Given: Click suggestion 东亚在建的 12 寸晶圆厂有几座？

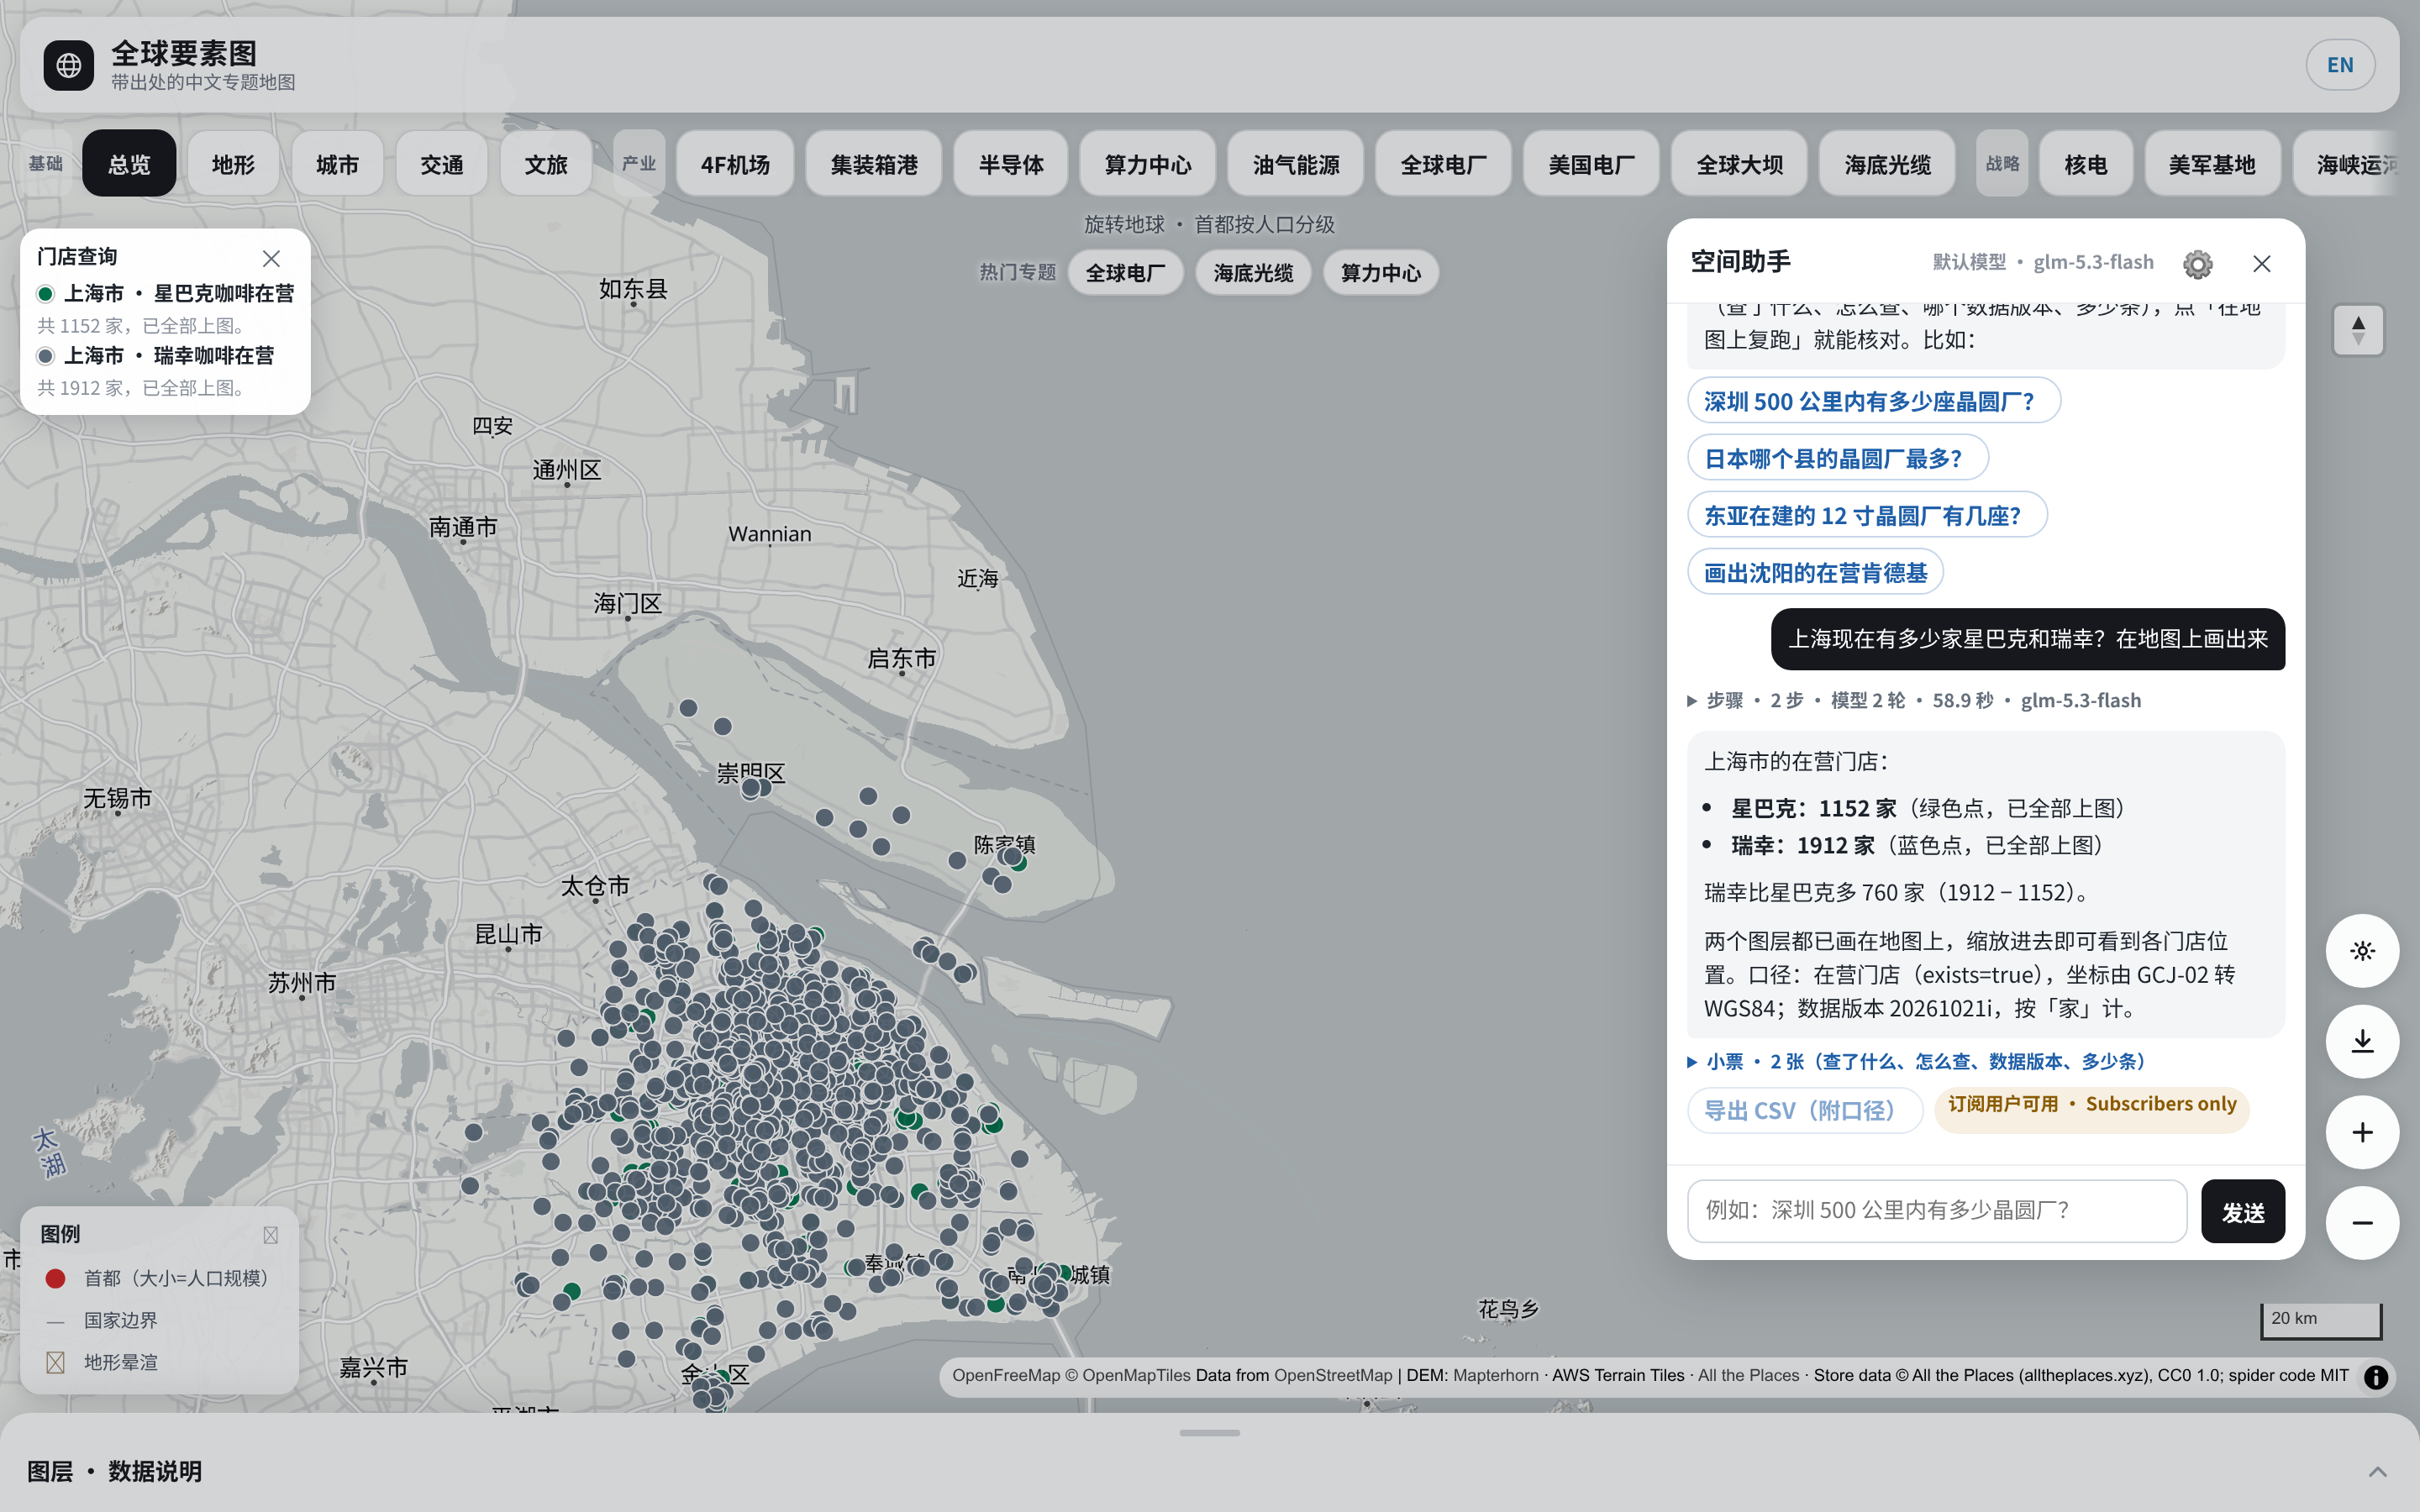Looking at the screenshot, I should click(1867, 515).
